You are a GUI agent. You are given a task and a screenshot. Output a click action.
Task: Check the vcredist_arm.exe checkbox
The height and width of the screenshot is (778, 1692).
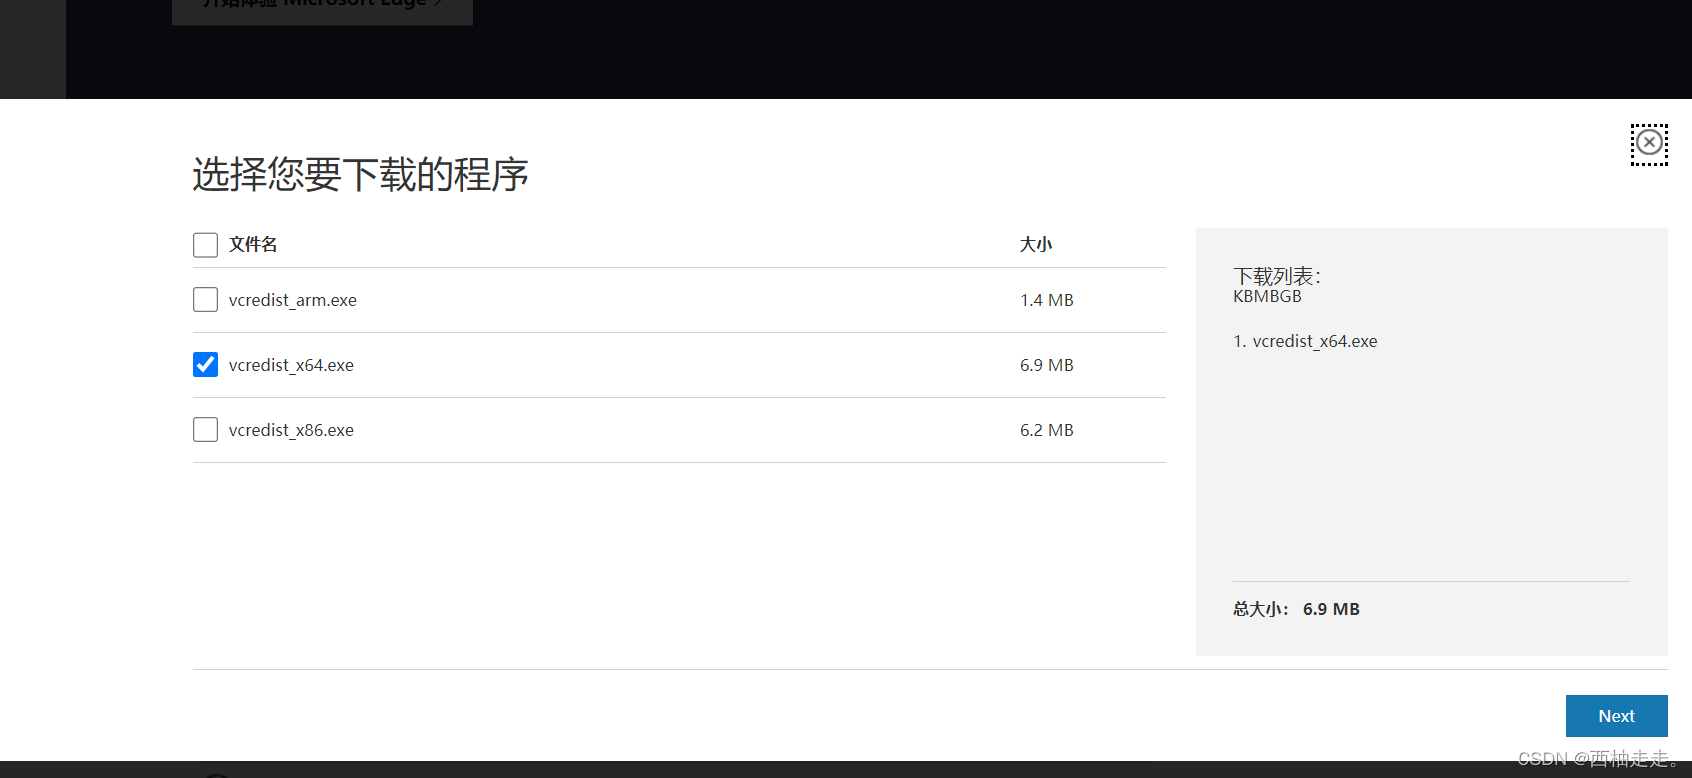(x=205, y=299)
